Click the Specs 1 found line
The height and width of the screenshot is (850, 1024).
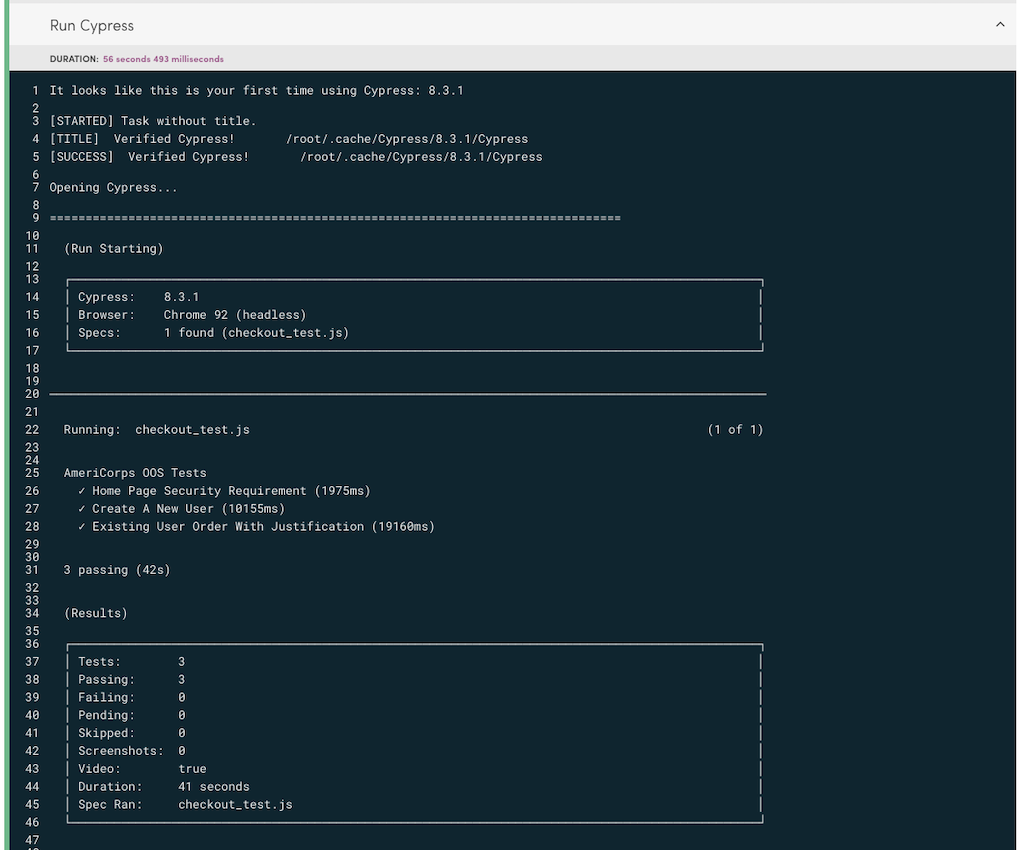[x=213, y=333]
